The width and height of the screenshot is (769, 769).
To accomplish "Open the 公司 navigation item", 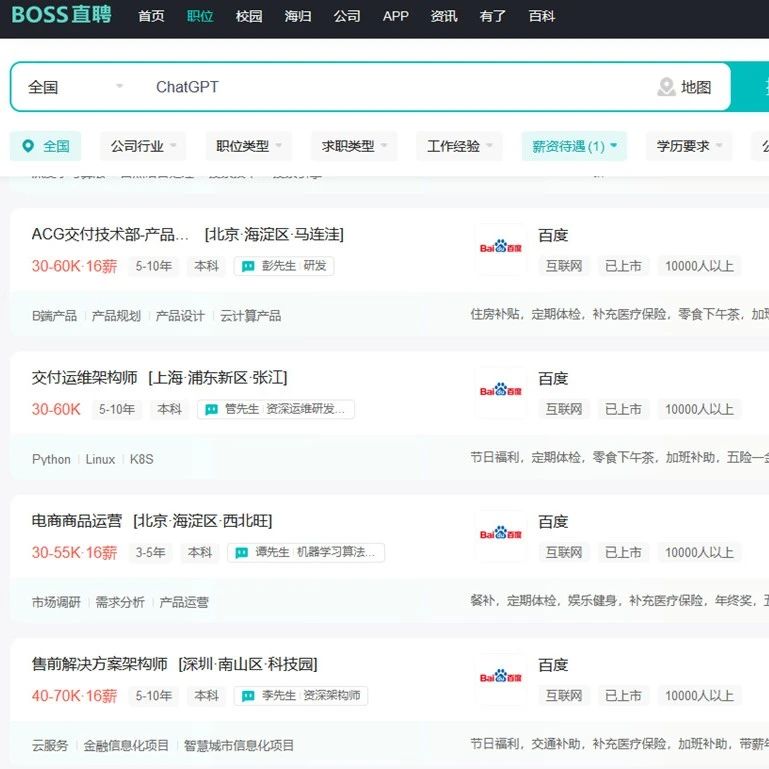I will click(347, 16).
